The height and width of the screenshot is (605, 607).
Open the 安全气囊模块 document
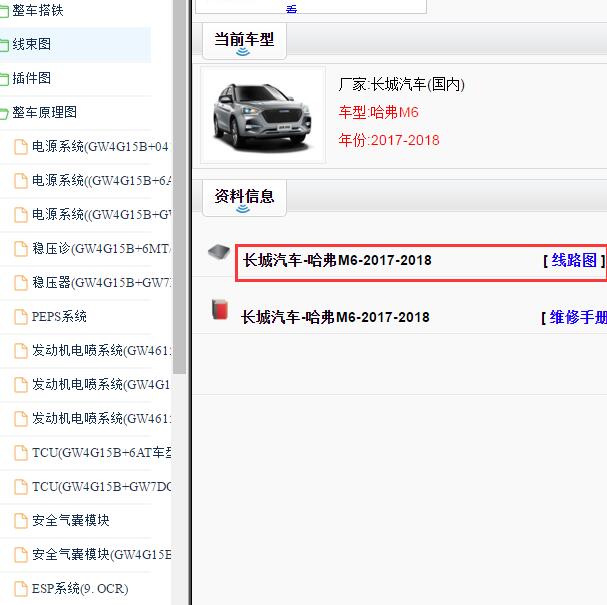click(x=70, y=521)
